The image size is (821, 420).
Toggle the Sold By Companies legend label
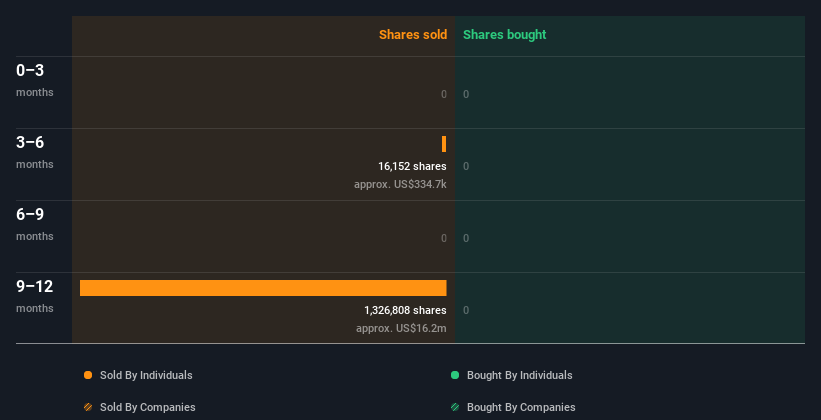[147, 407]
